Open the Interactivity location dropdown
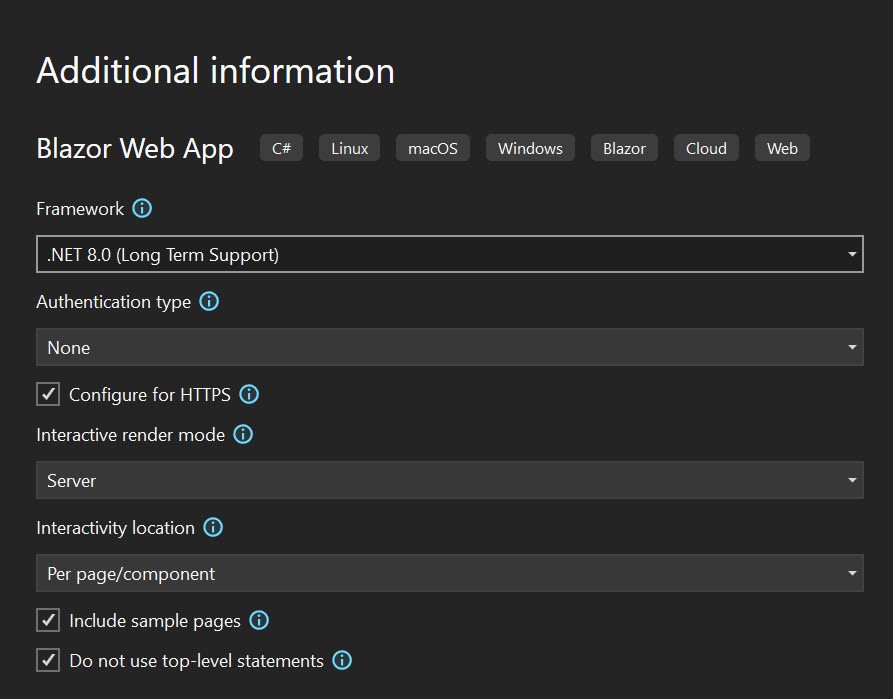 [x=450, y=573]
